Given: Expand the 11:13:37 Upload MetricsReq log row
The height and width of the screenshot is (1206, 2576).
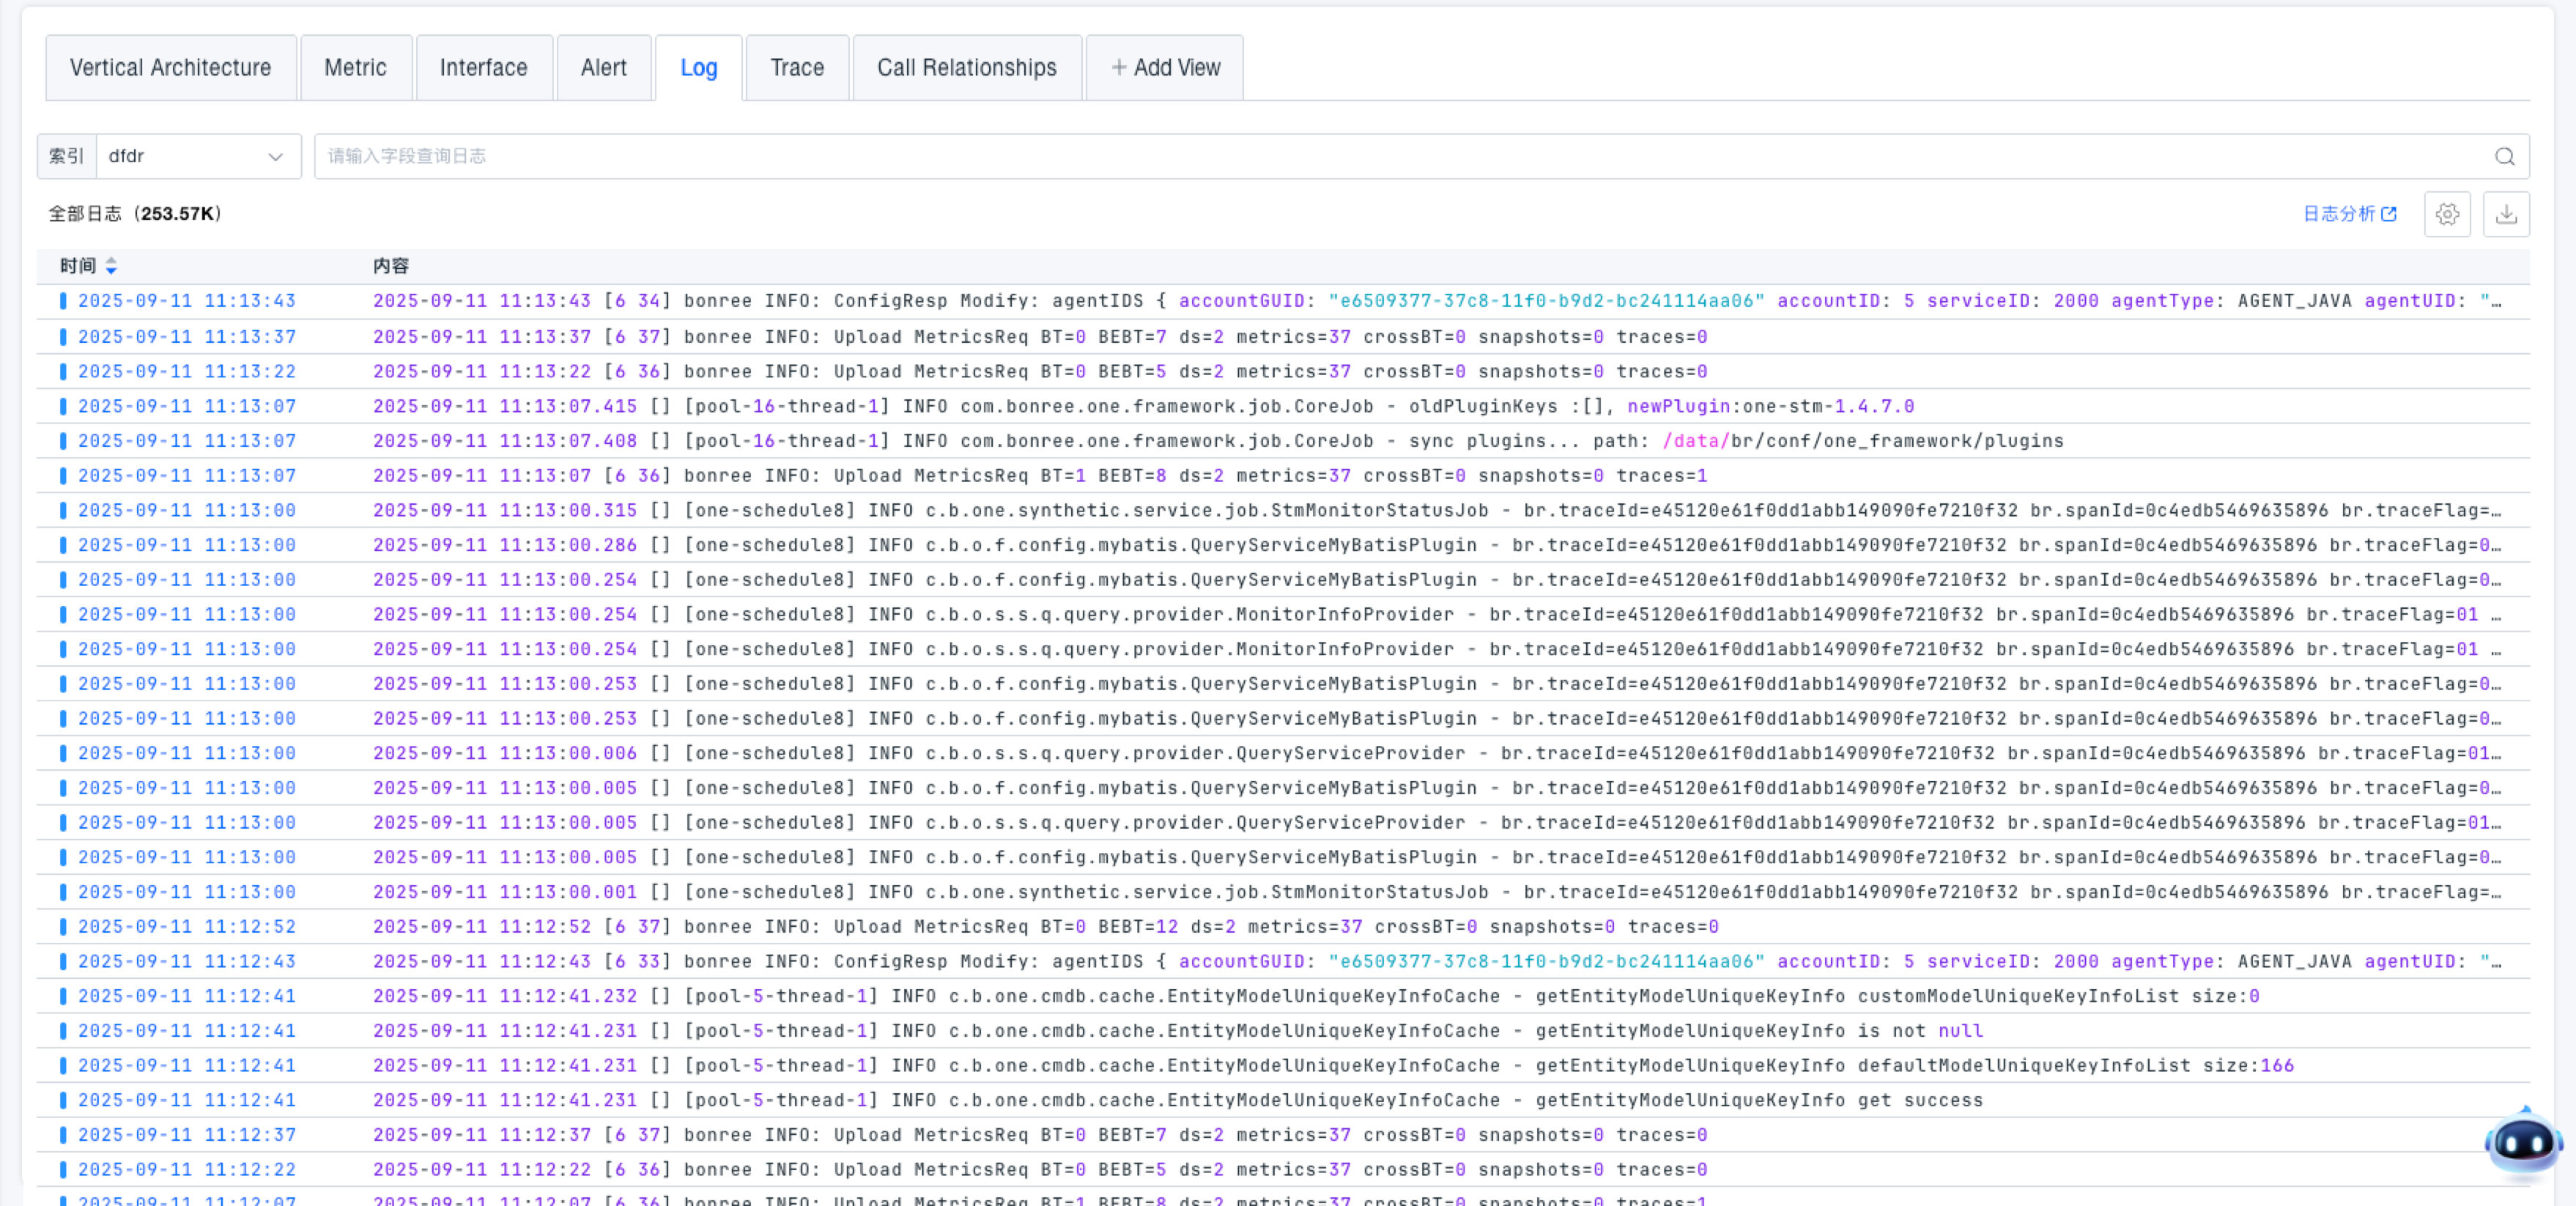Looking at the screenshot, I should point(1040,337).
